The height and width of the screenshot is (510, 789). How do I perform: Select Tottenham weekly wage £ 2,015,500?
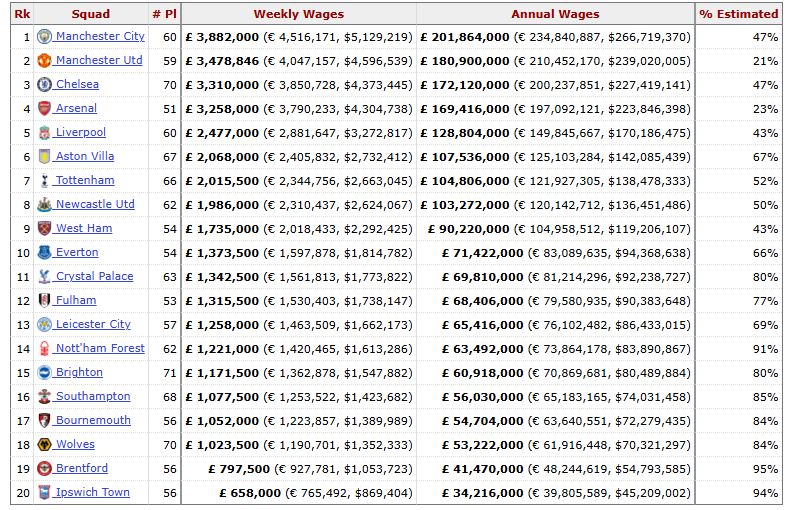pyautogui.click(x=222, y=181)
